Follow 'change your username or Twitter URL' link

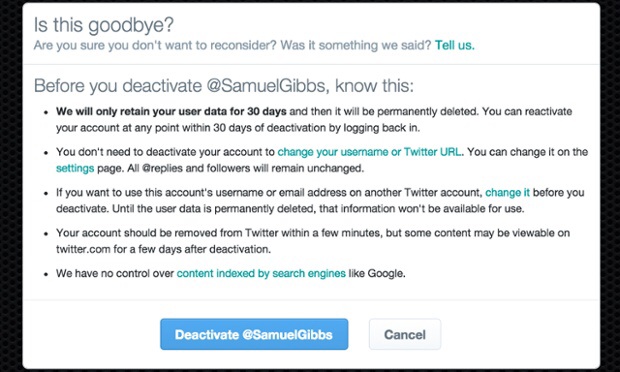[369, 152]
